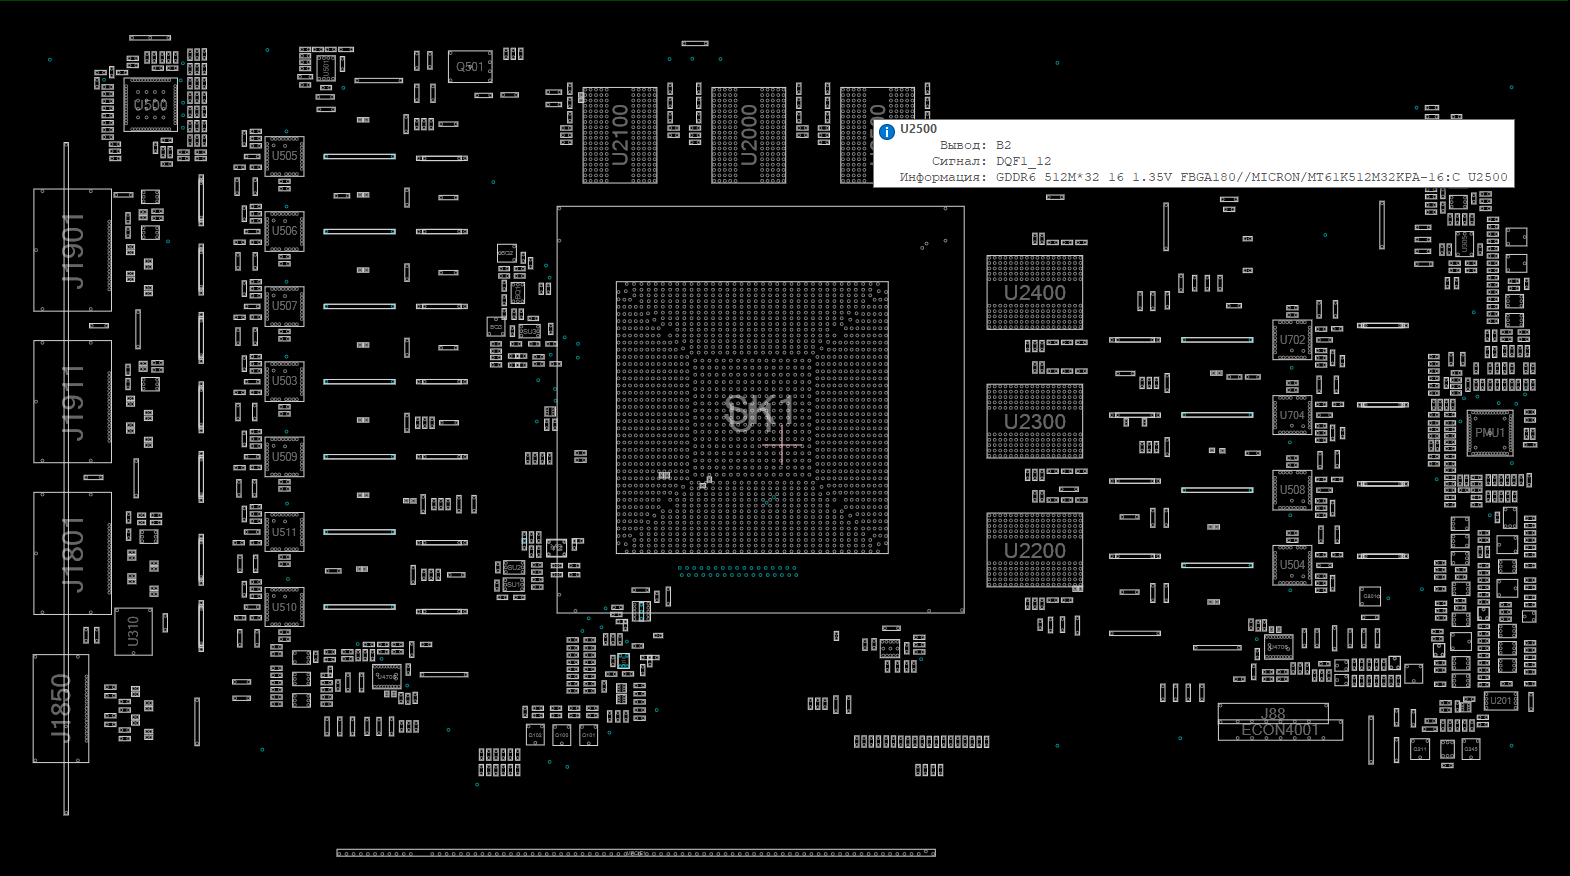Screen dimensions: 1570x876
Task: Select memory chip U2100
Action: 620,135
